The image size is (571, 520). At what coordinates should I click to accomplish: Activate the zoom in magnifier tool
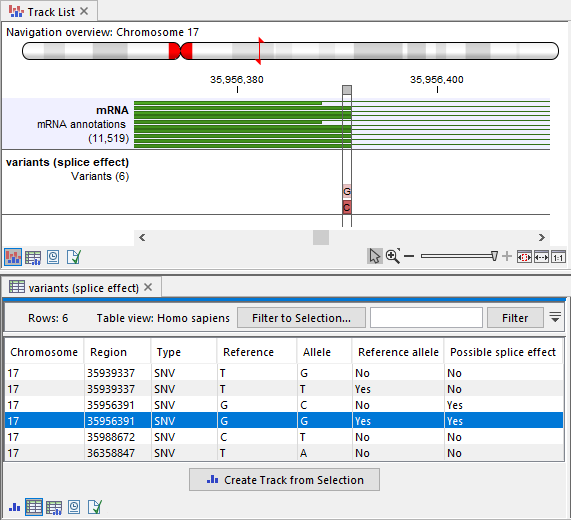(393, 256)
